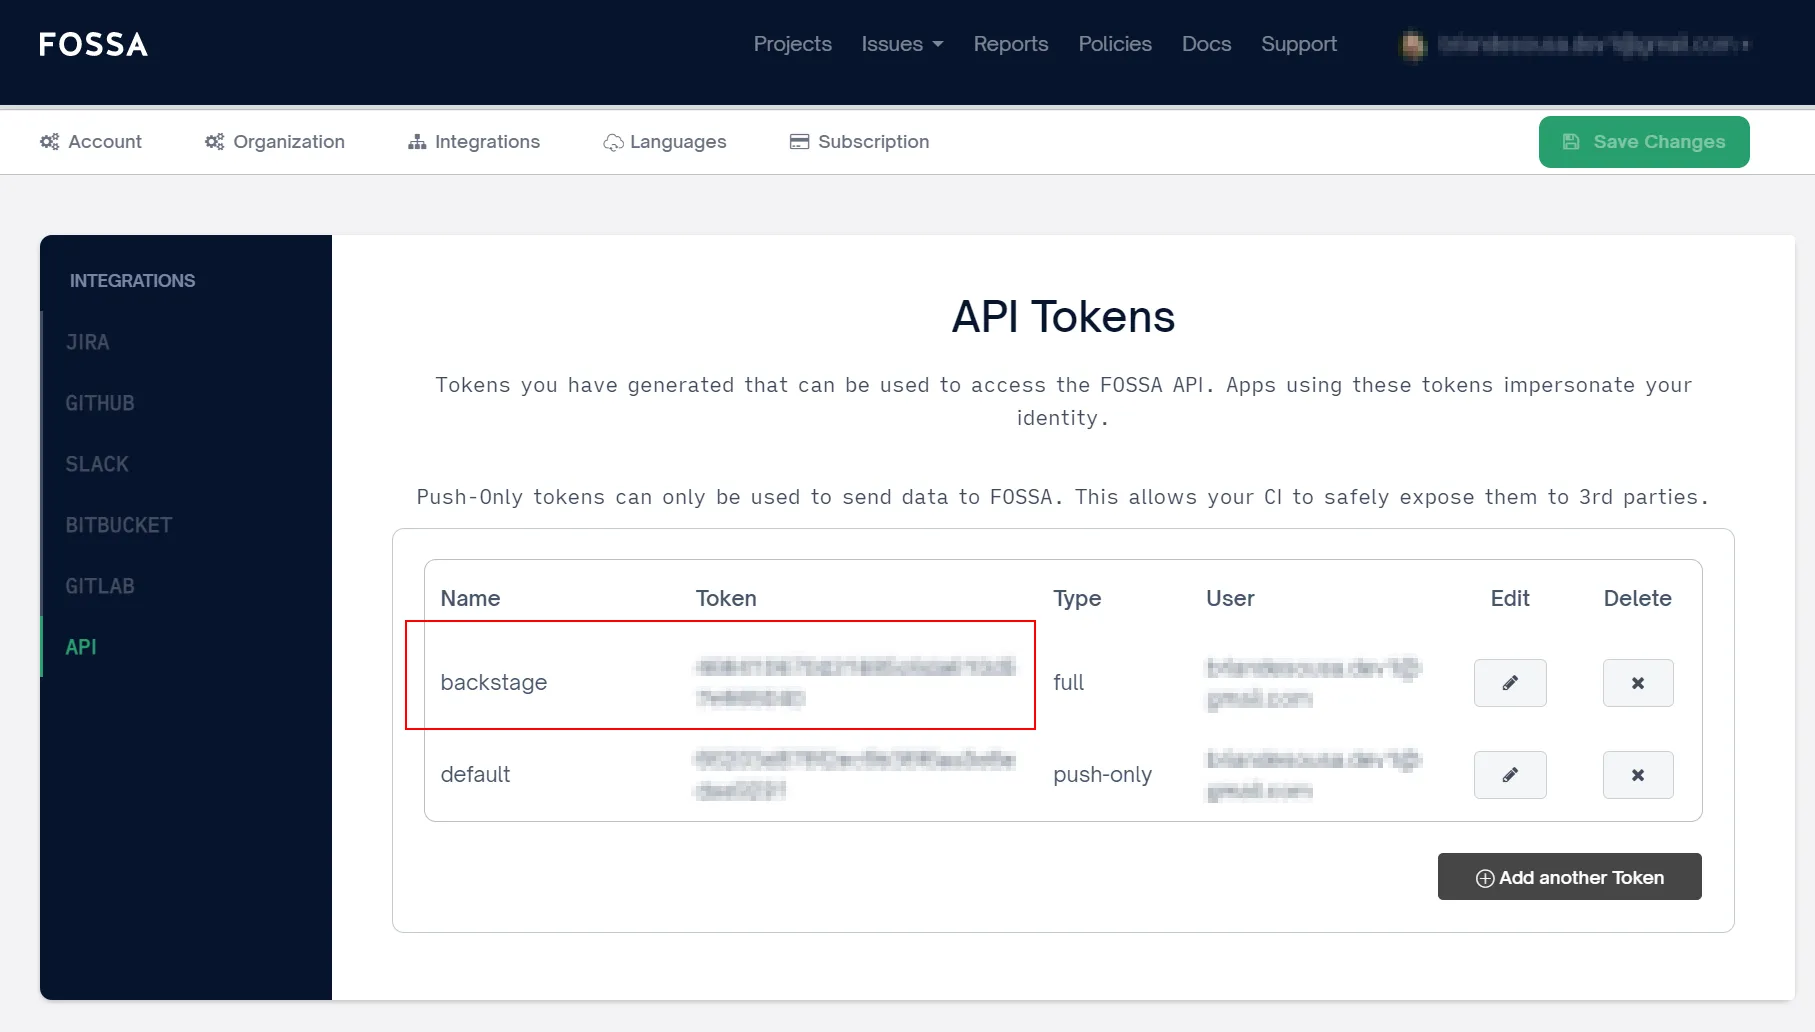Click the 'push-only' type cell
1815x1032 pixels.
click(1102, 774)
